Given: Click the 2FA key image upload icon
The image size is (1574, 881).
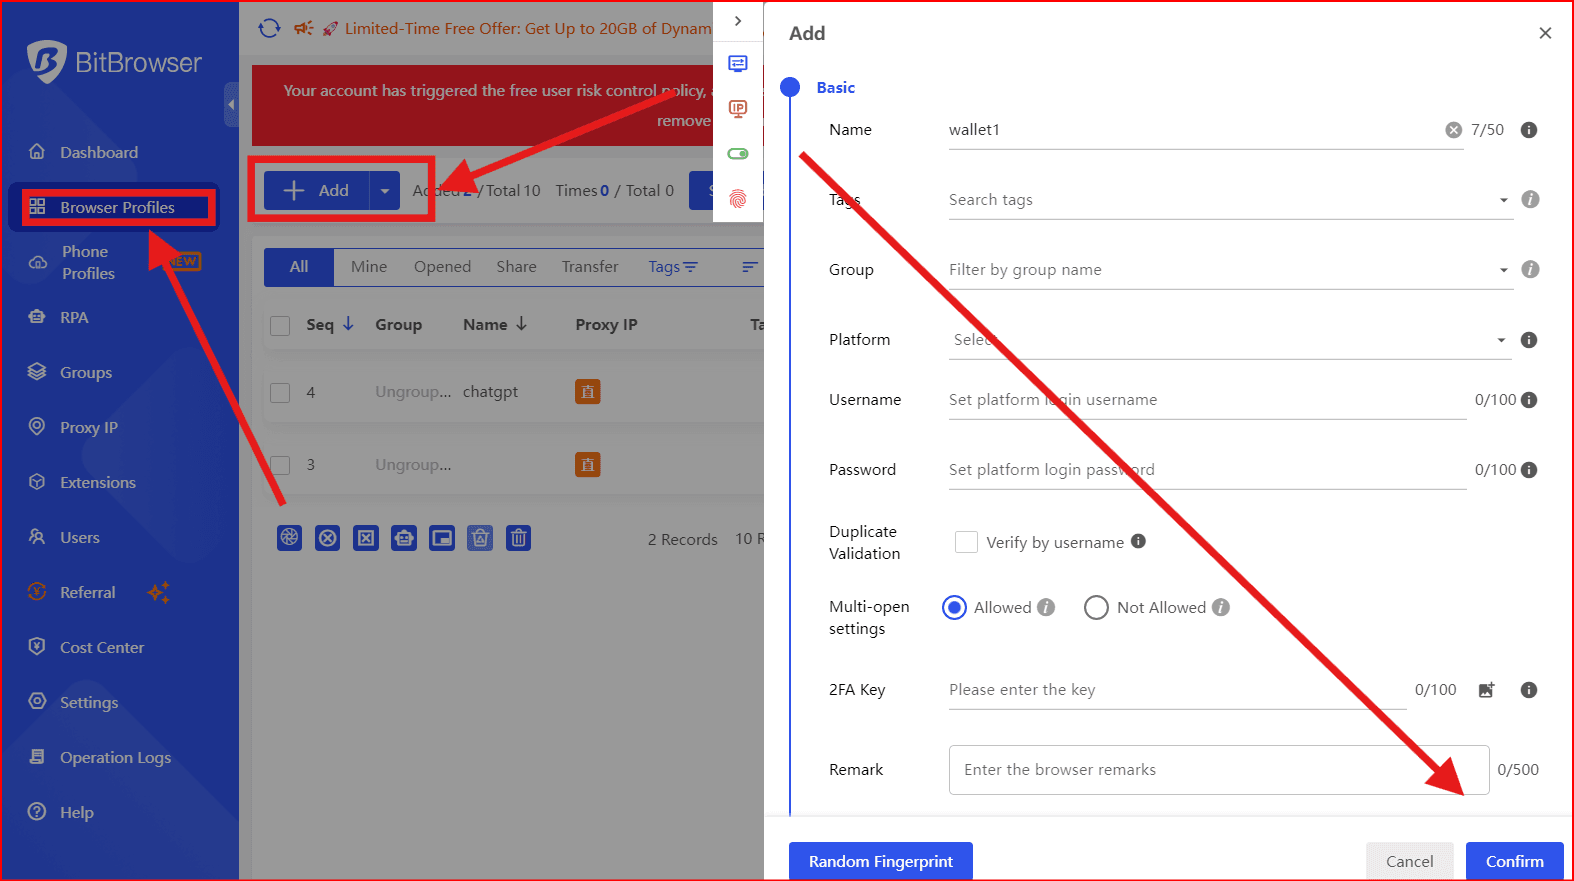Looking at the screenshot, I should (x=1486, y=690).
